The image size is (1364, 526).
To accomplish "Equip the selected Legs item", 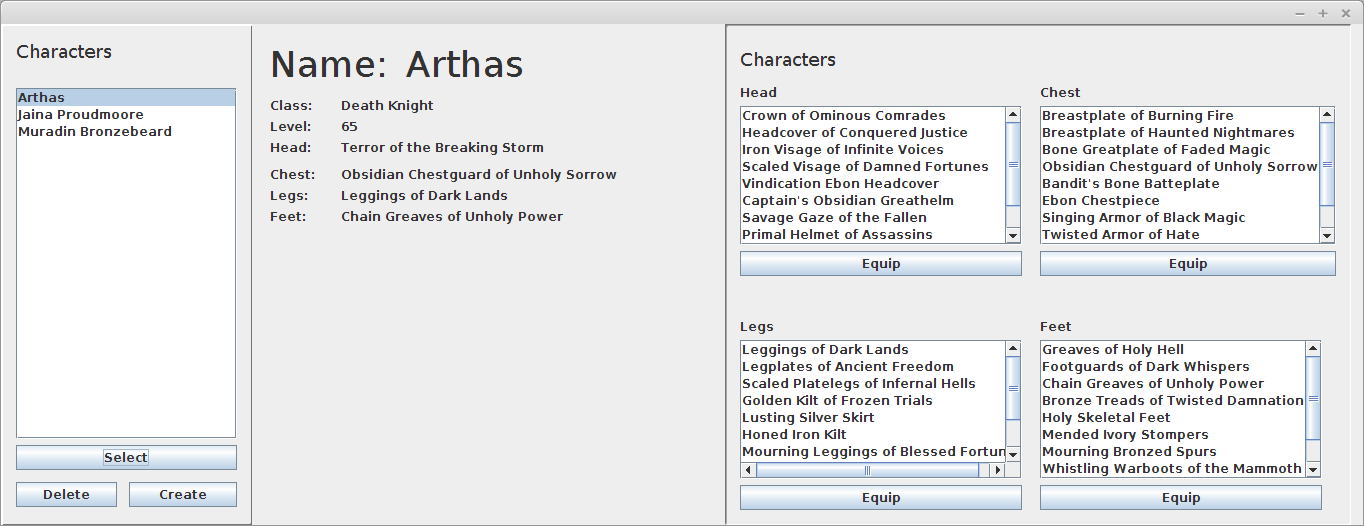I will [x=881, y=497].
